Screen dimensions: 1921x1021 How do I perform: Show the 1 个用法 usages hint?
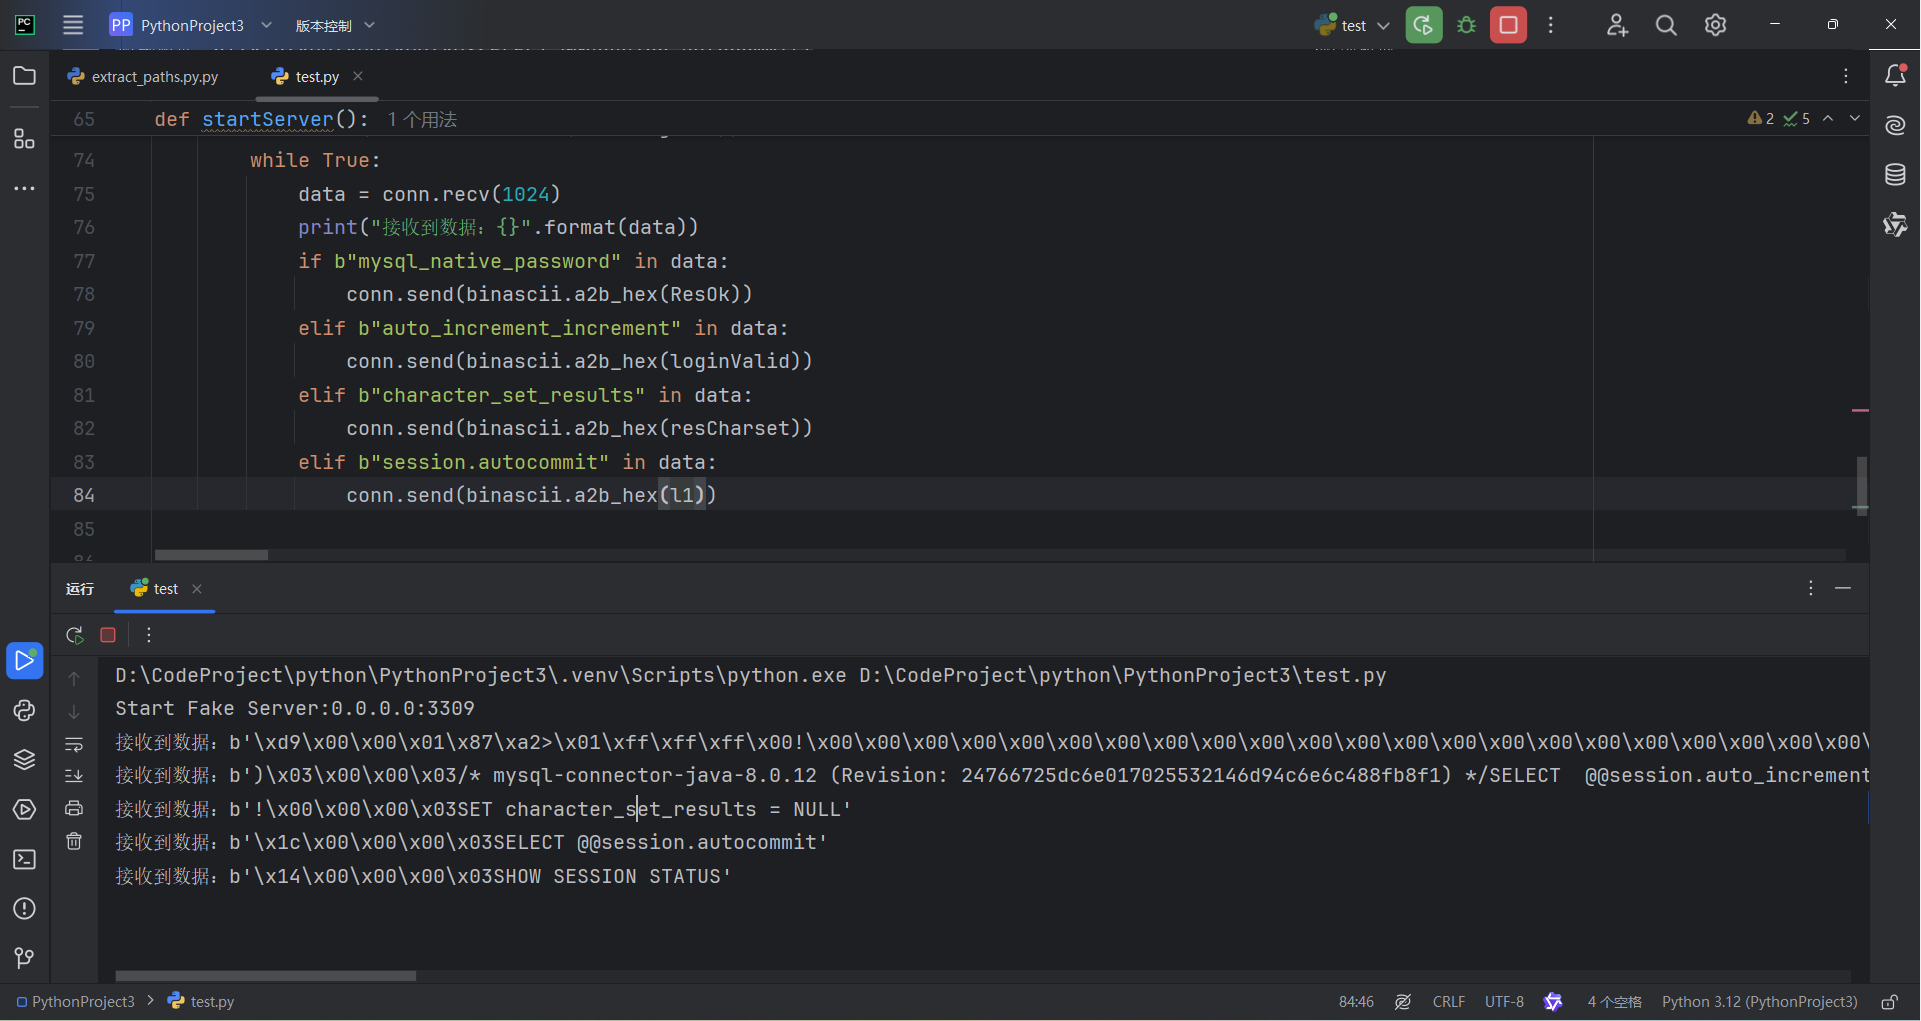click(x=422, y=119)
